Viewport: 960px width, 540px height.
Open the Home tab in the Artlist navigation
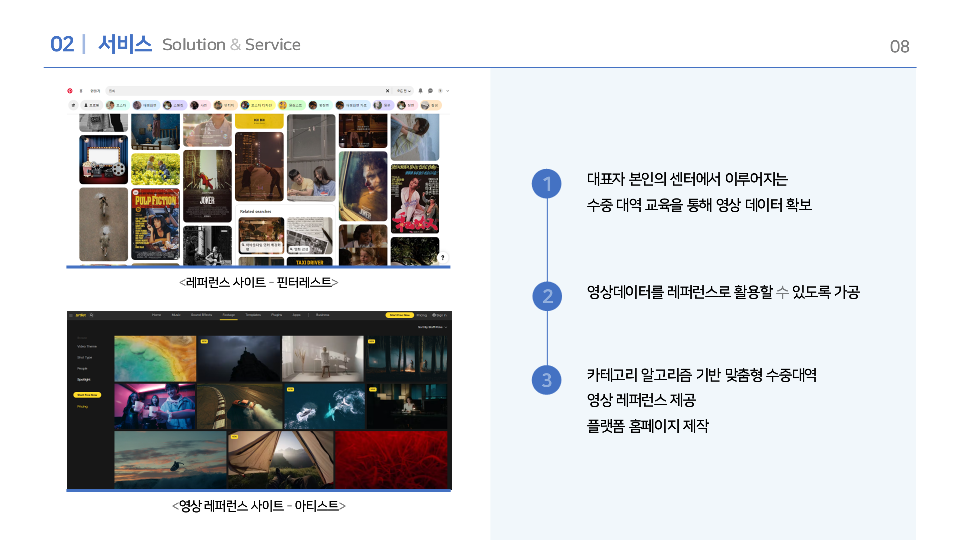156,315
